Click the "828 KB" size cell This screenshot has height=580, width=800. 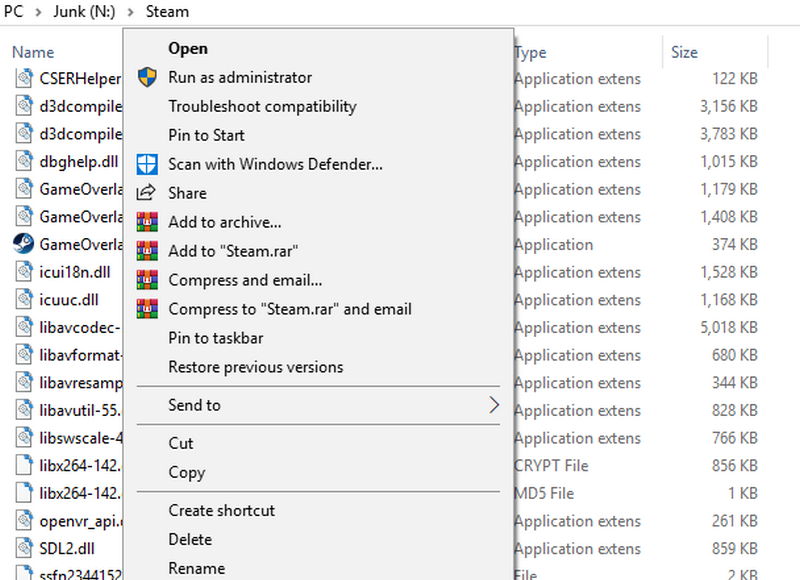[x=735, y=410]
